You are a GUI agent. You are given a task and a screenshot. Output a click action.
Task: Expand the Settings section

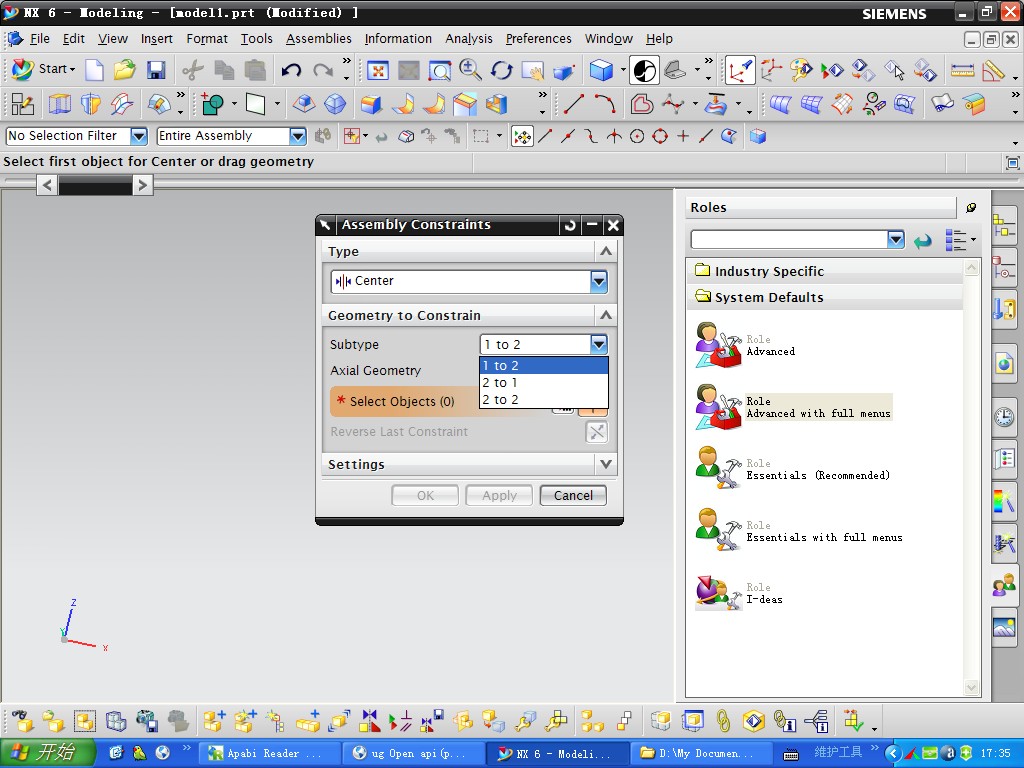pos(605,464)
